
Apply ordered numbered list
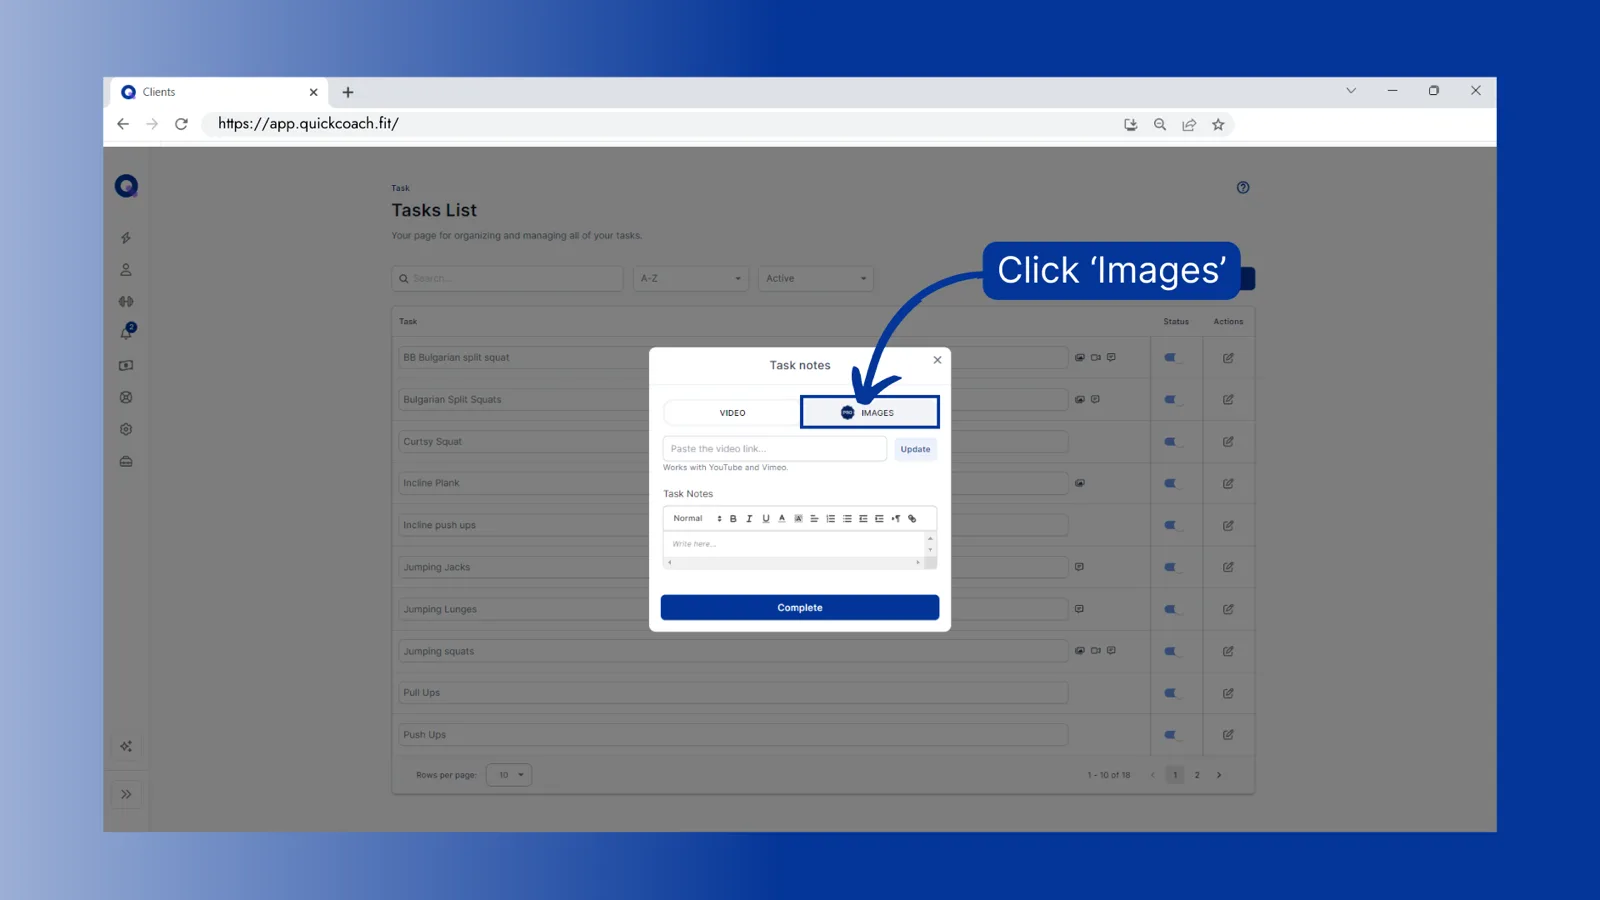coord(830,519)
